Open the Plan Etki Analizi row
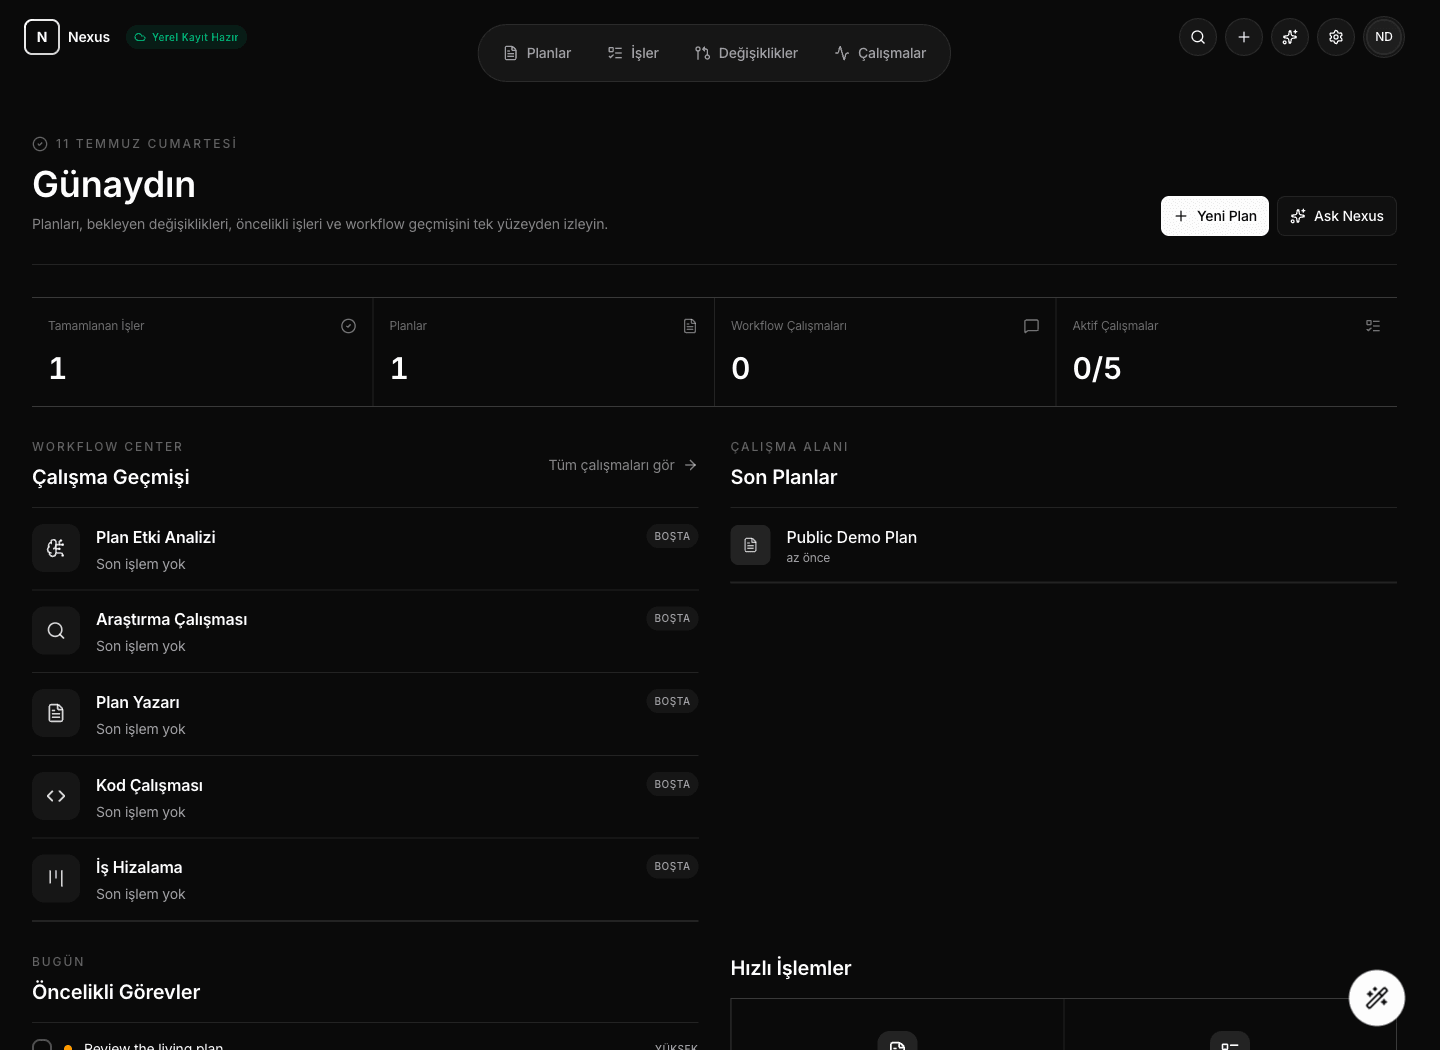The height and width of the screenshot is (1050, 1440). (365, 549)
